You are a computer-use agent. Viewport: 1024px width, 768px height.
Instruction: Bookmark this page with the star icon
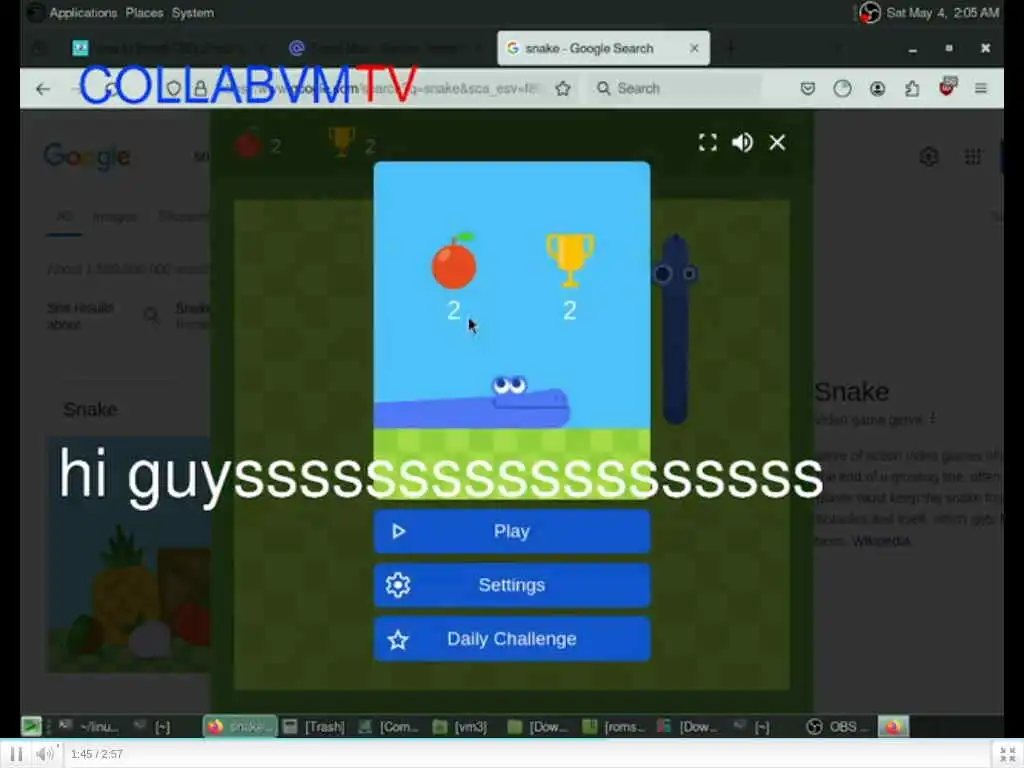563,89
